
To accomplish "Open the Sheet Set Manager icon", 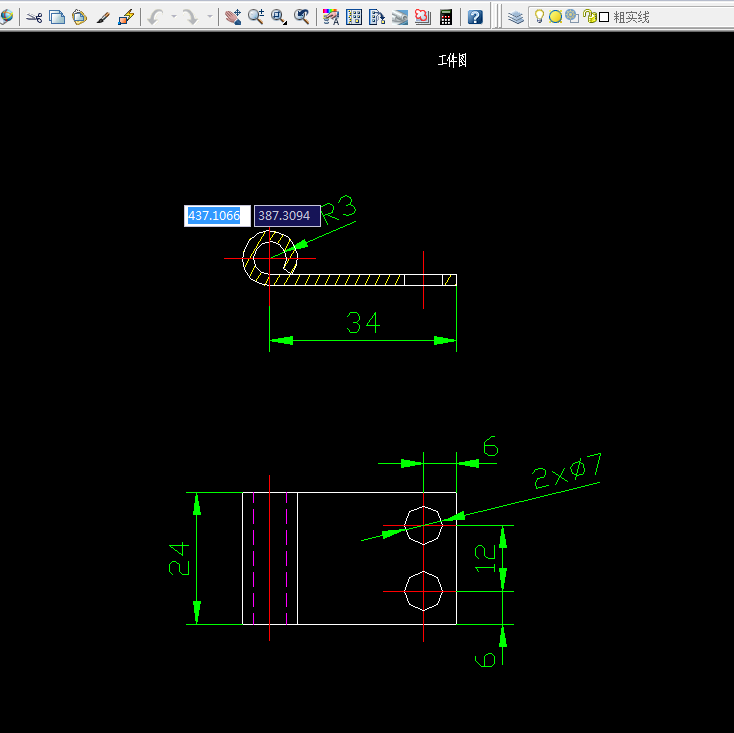I will [x=400, y=18].
